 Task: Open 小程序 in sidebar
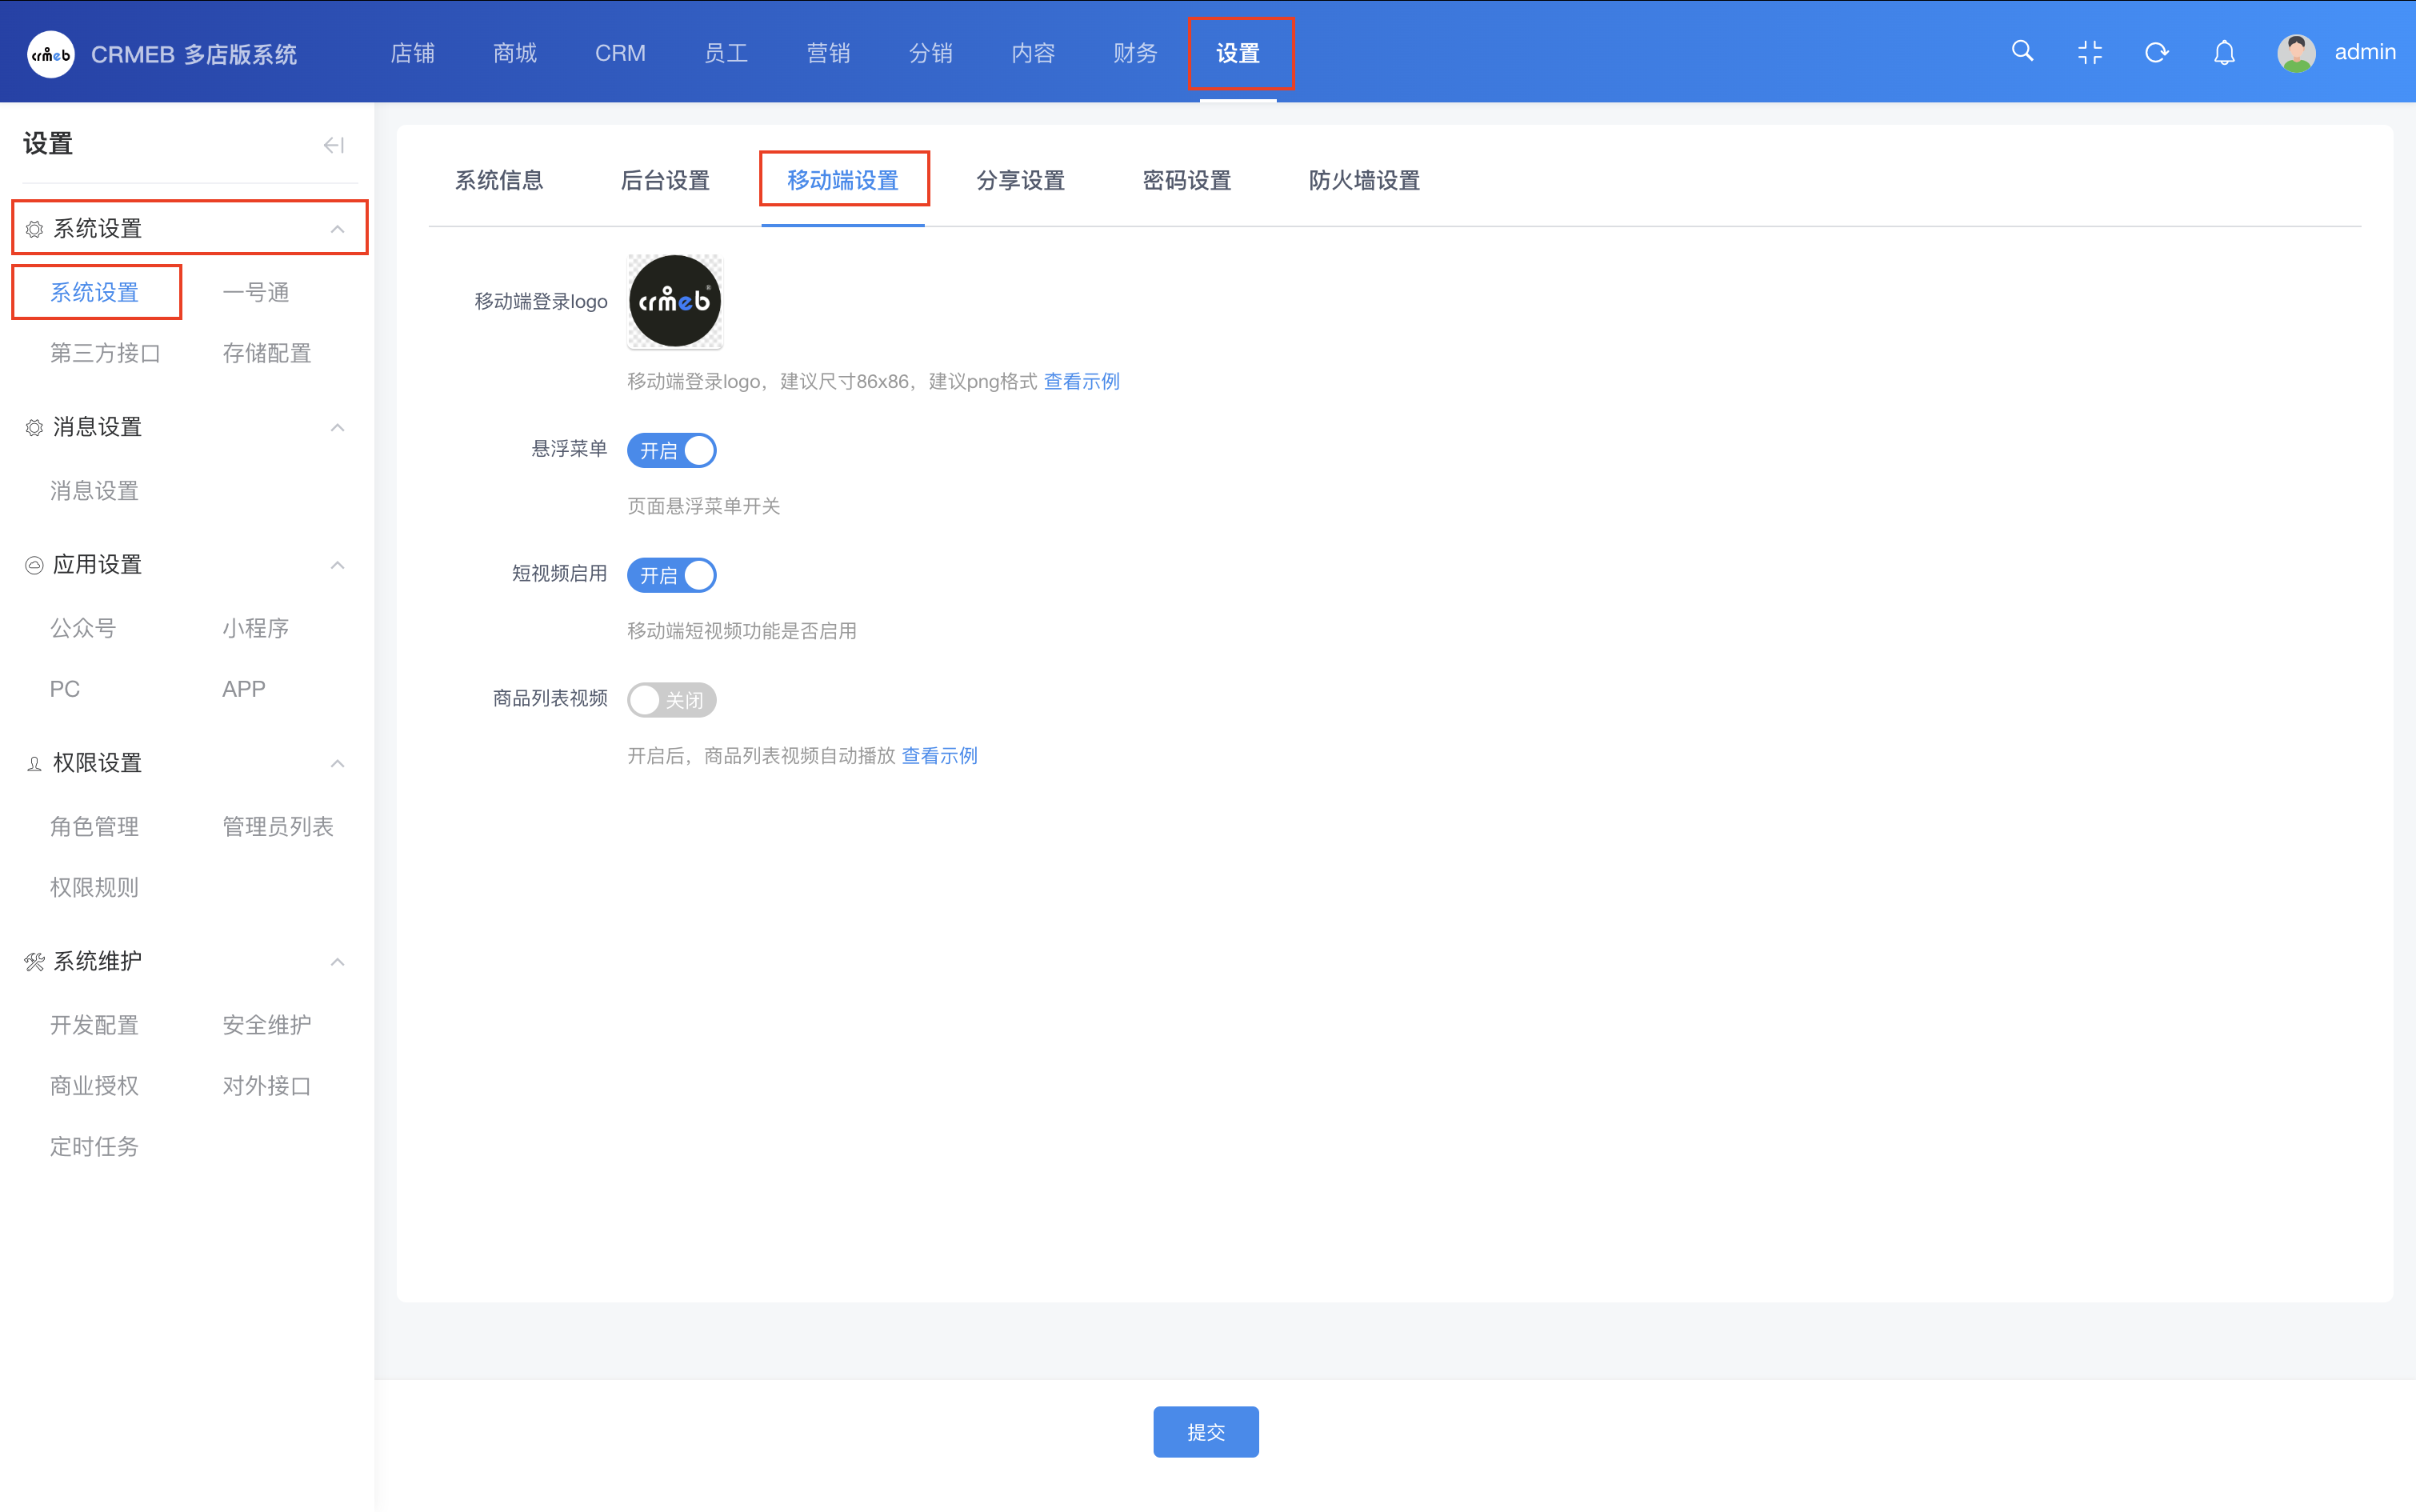[x=256, y=628]
